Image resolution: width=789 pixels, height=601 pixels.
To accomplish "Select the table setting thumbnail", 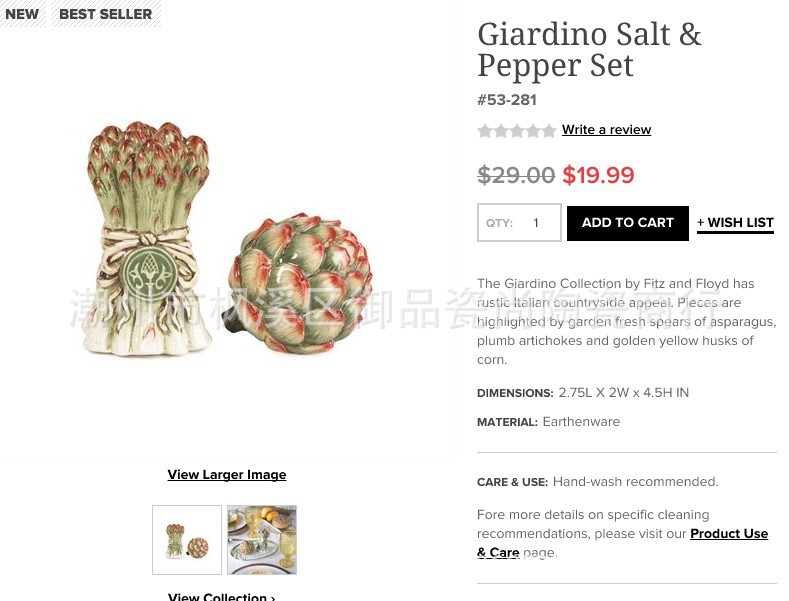I will click(x=262, y=540).
